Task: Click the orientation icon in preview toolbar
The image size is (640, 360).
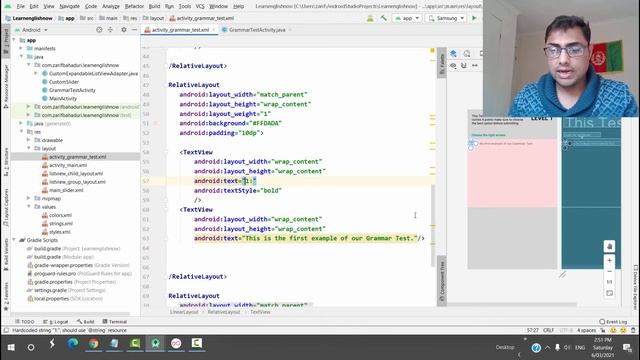Action: point(467,53)
